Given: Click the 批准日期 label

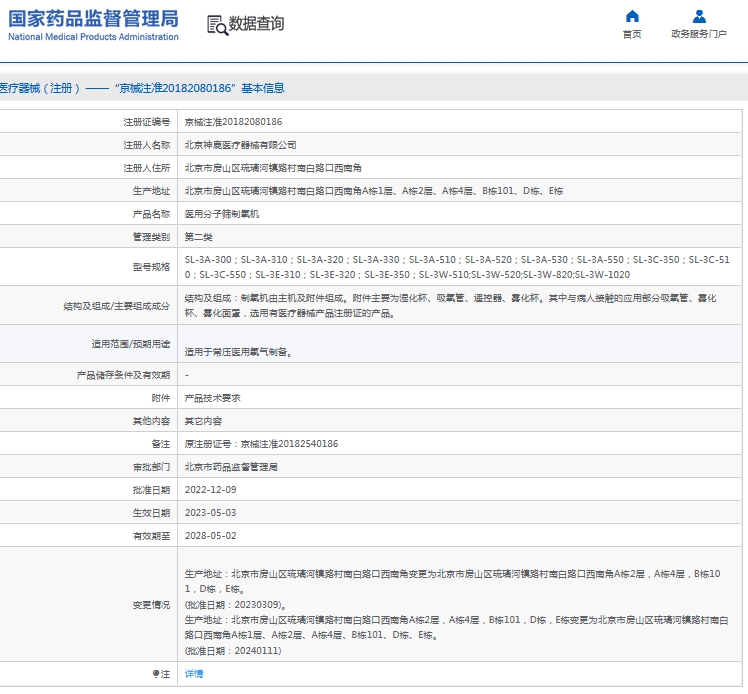Looking at the screenshot, I should [x=151, y=489].
